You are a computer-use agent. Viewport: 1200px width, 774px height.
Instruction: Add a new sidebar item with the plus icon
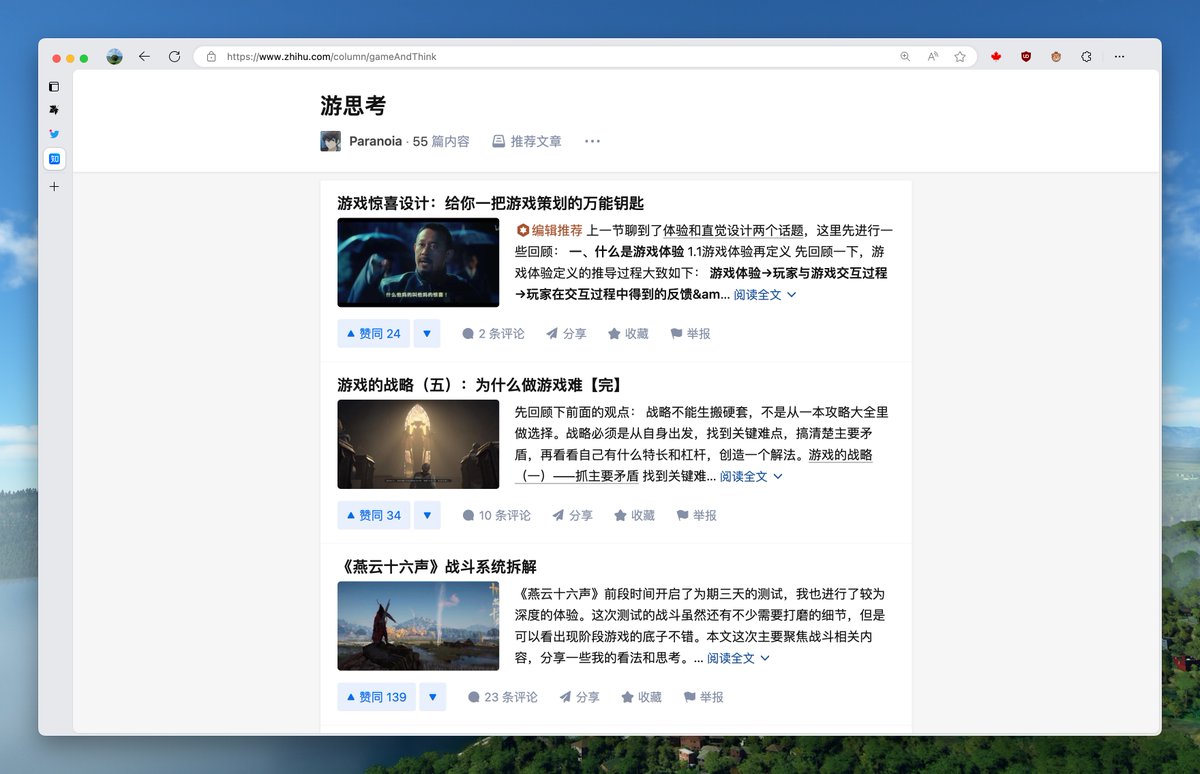point(54,186)
